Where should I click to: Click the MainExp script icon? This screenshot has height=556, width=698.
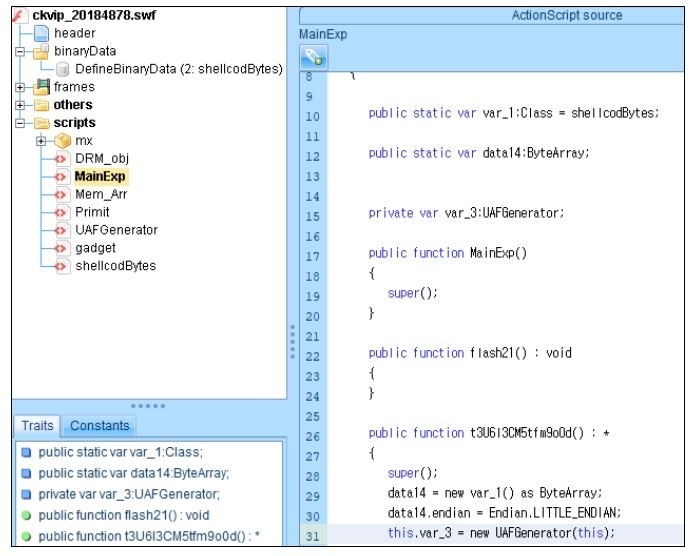pos(61,177)
